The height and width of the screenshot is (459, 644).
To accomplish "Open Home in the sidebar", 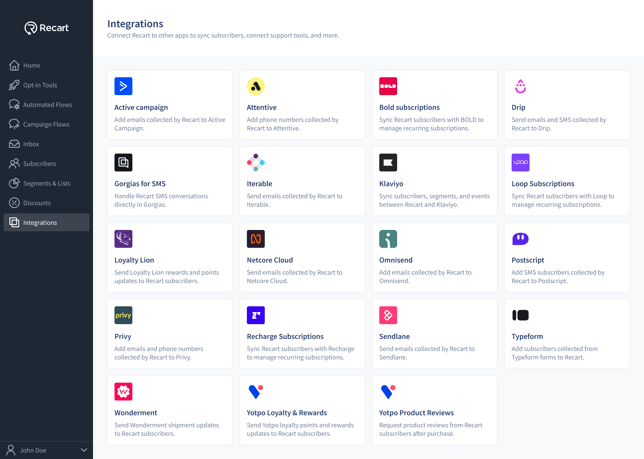I will click(46, 65).
